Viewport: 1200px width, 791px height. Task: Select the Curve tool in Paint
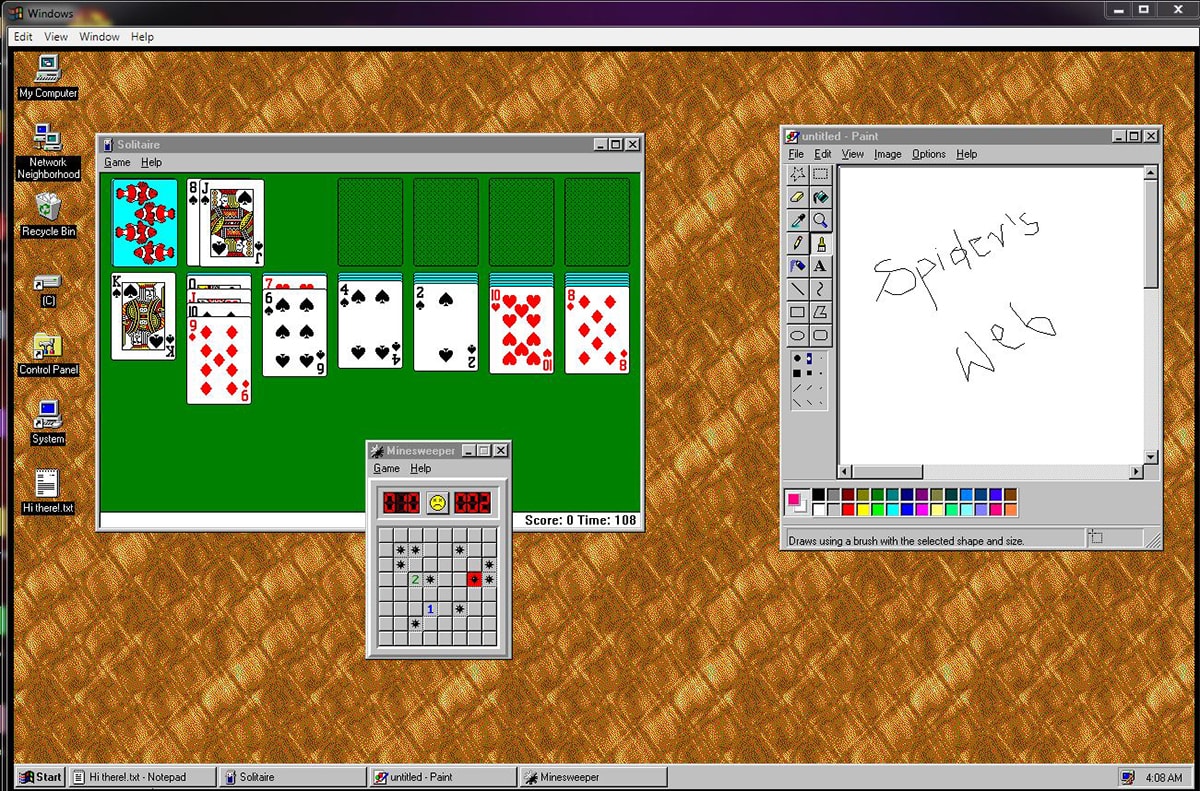820,289
